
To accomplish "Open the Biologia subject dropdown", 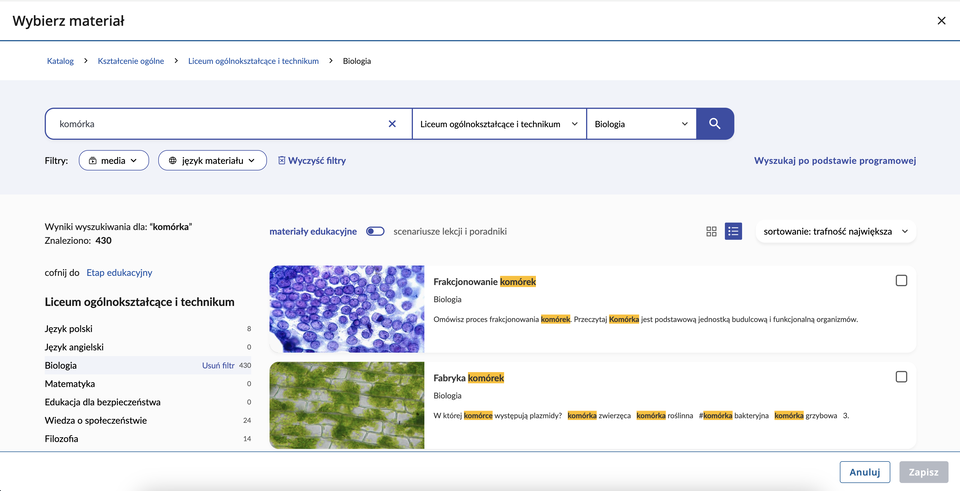I will tap(641, 124).
